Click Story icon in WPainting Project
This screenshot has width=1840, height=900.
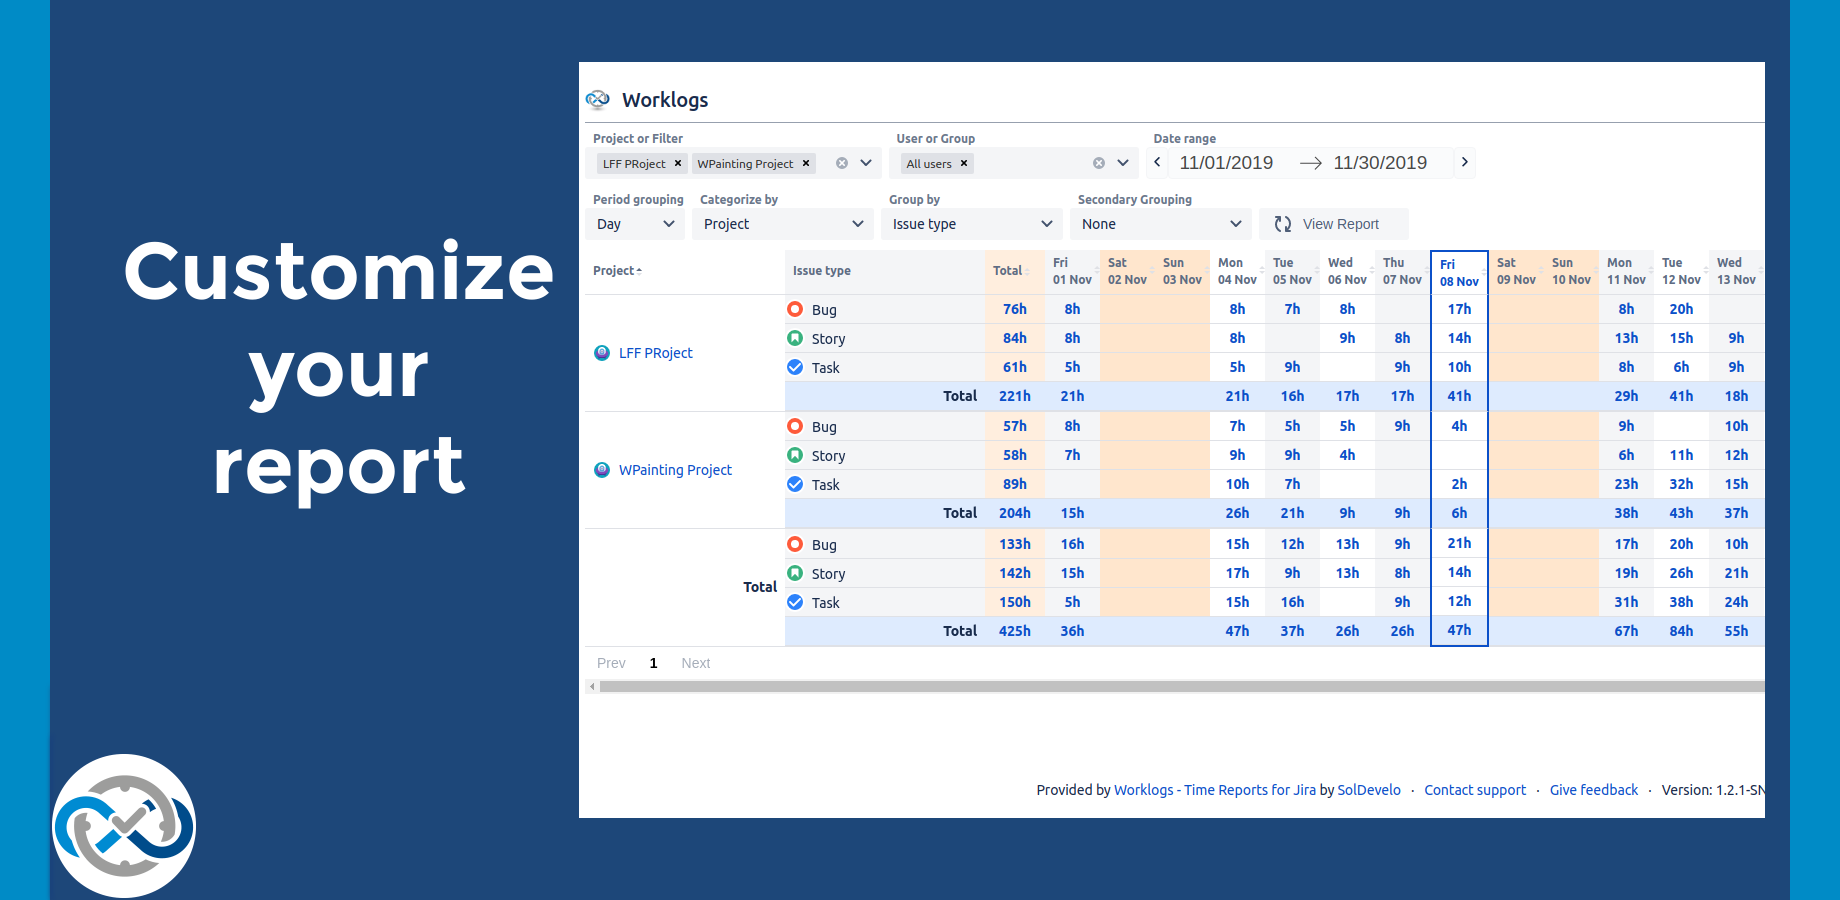coord(795,455)
